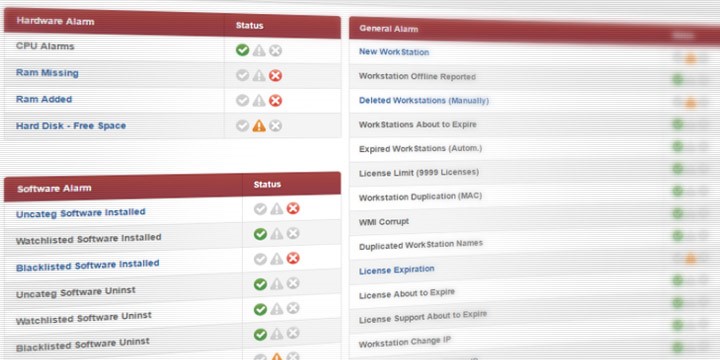Open Deleted Workstations (Manually) link
This screenshot has height=360, width=720.
pos(424,100)
